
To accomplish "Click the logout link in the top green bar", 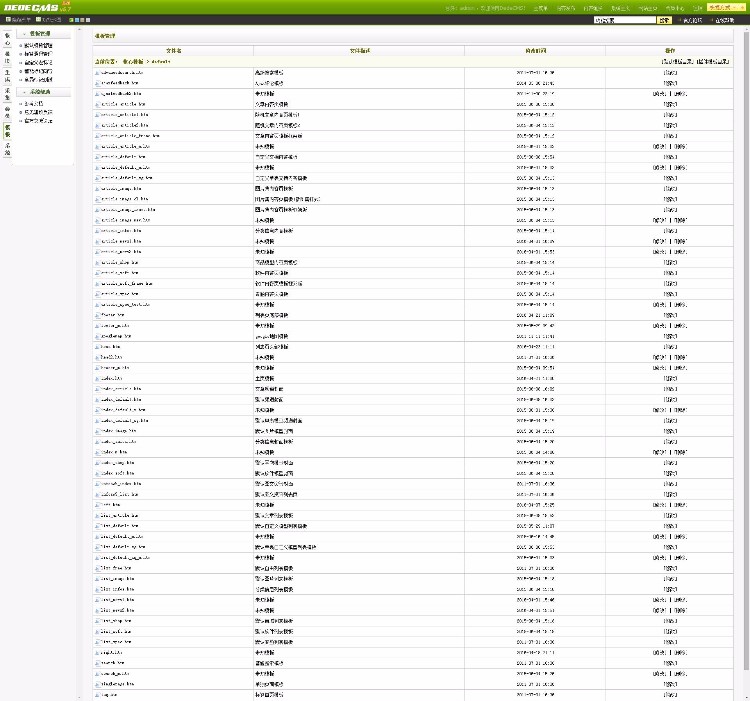I will tap(697, 8).
